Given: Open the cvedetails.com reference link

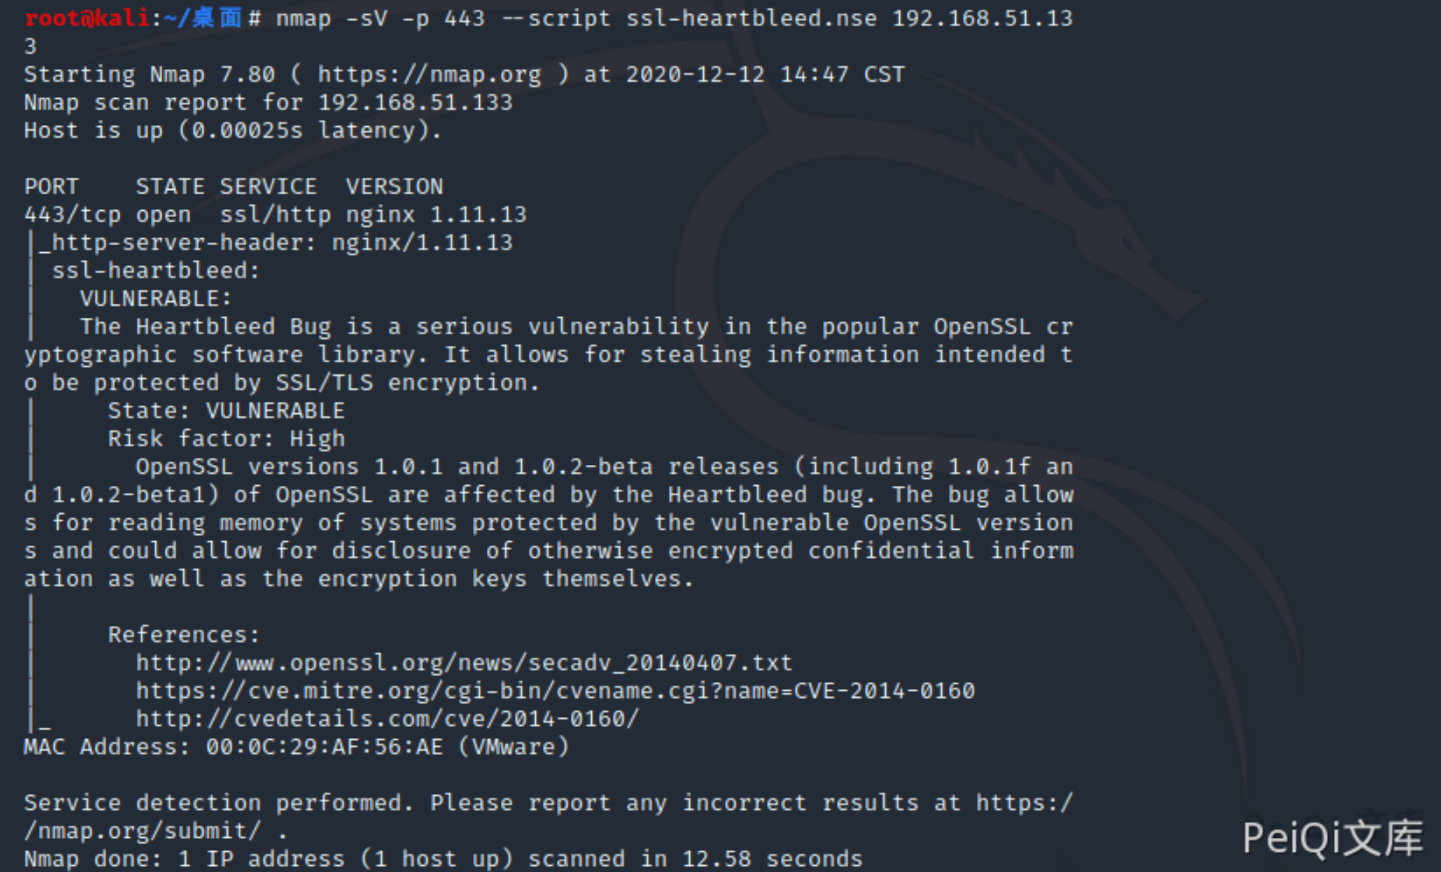Looking at the screenshot, I should tap(386, 719).
